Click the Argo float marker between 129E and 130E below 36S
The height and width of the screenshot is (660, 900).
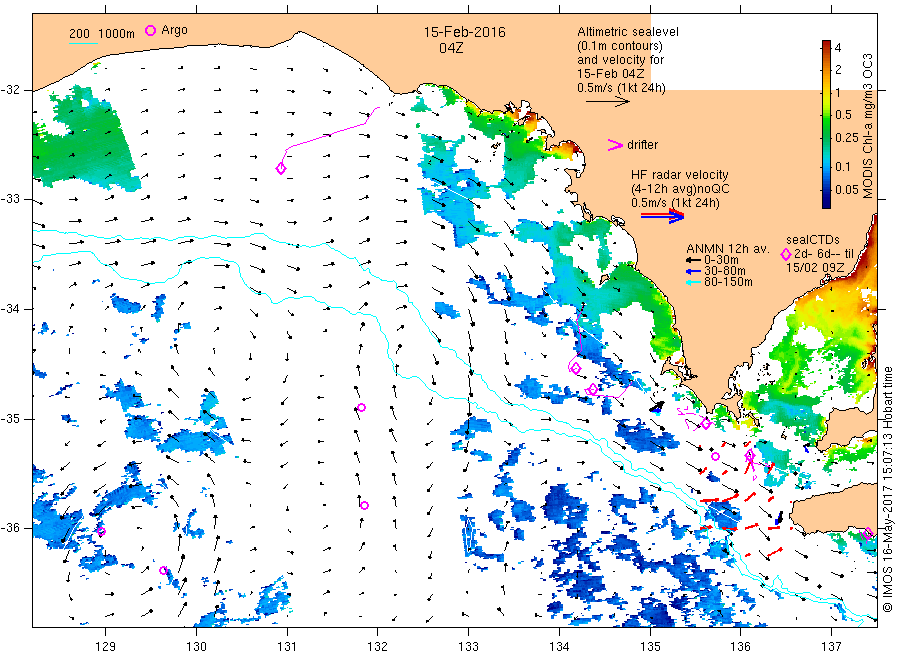pyautogui.click(x=164, y=570)
